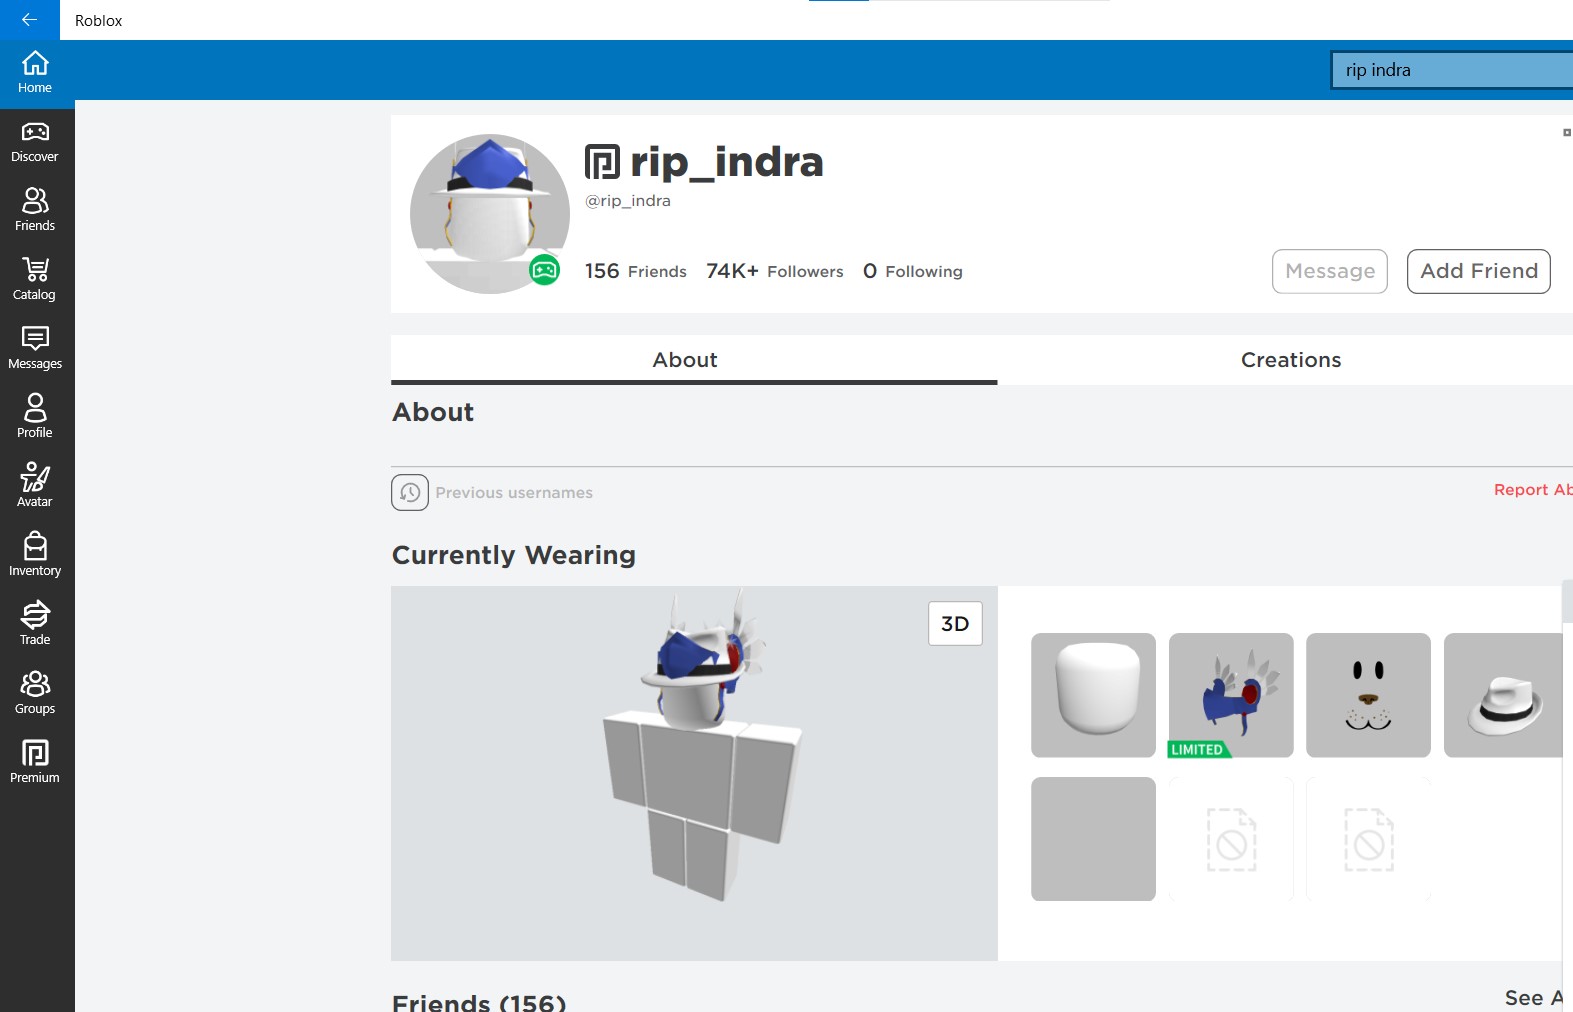1573x1012 pixels.
Task: Go back with the arrow button
Action: point(29,19)
